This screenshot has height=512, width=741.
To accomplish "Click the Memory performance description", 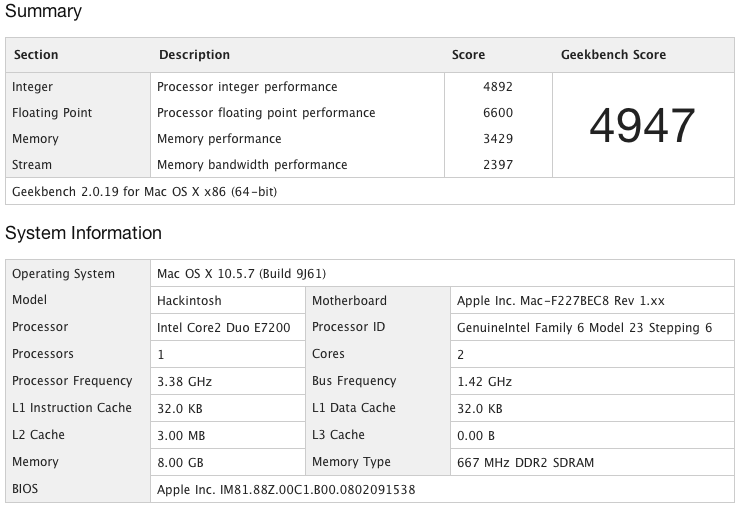I will pos(219,139).
